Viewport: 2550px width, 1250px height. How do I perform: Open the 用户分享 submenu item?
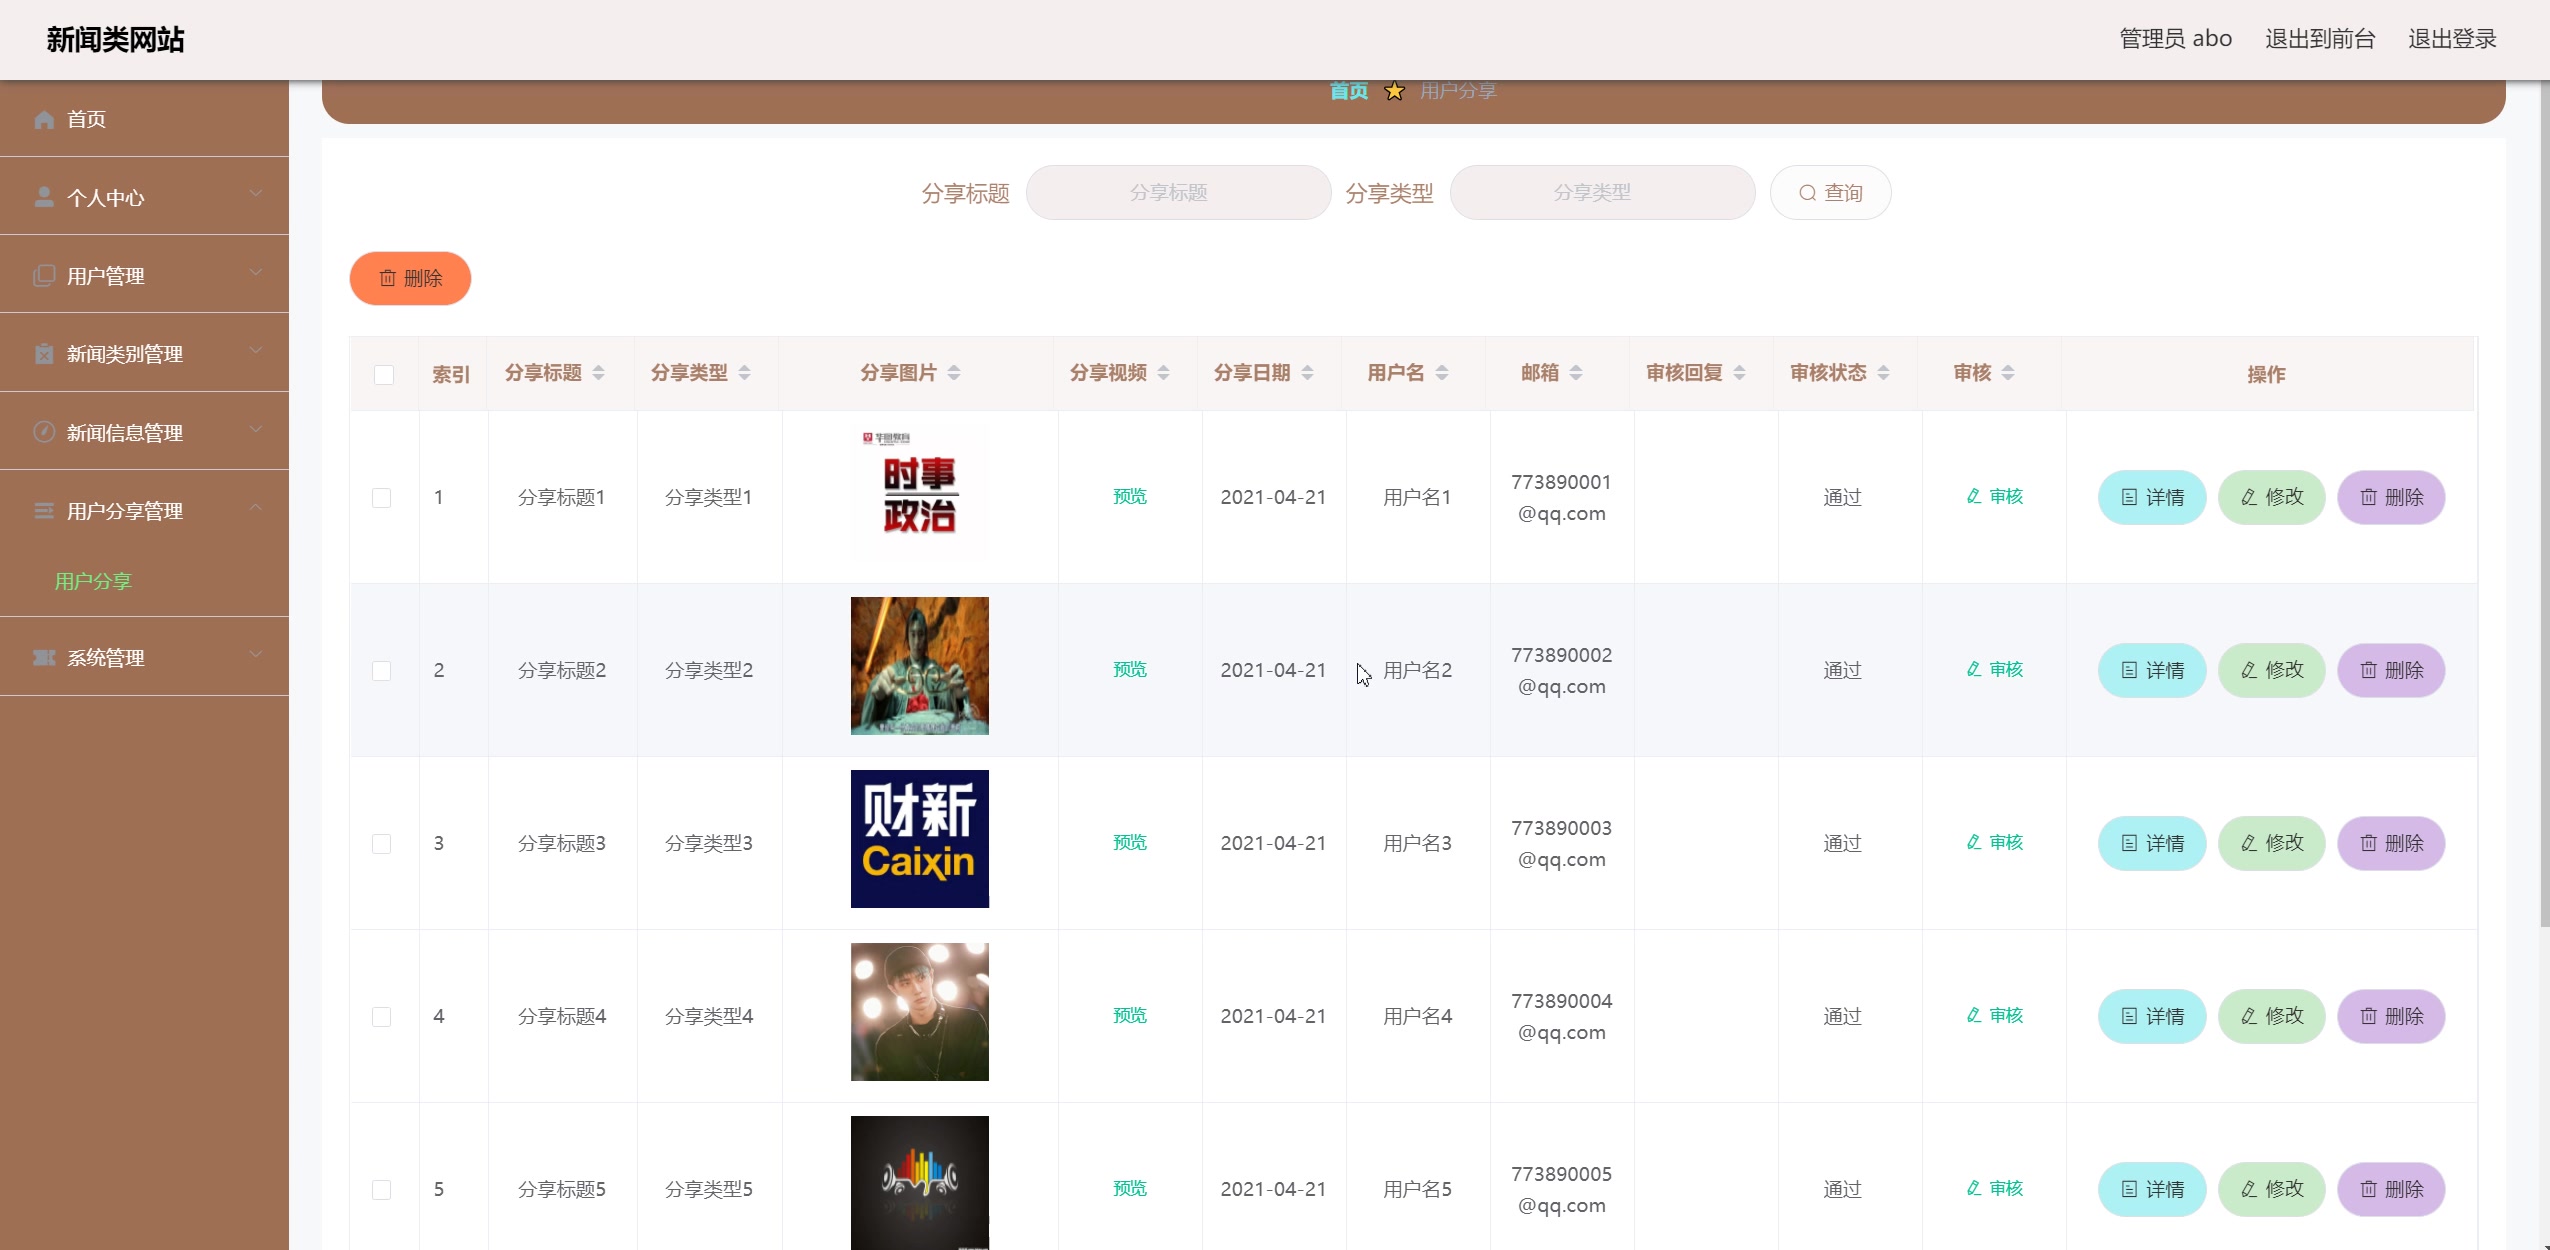click(93, 581)
